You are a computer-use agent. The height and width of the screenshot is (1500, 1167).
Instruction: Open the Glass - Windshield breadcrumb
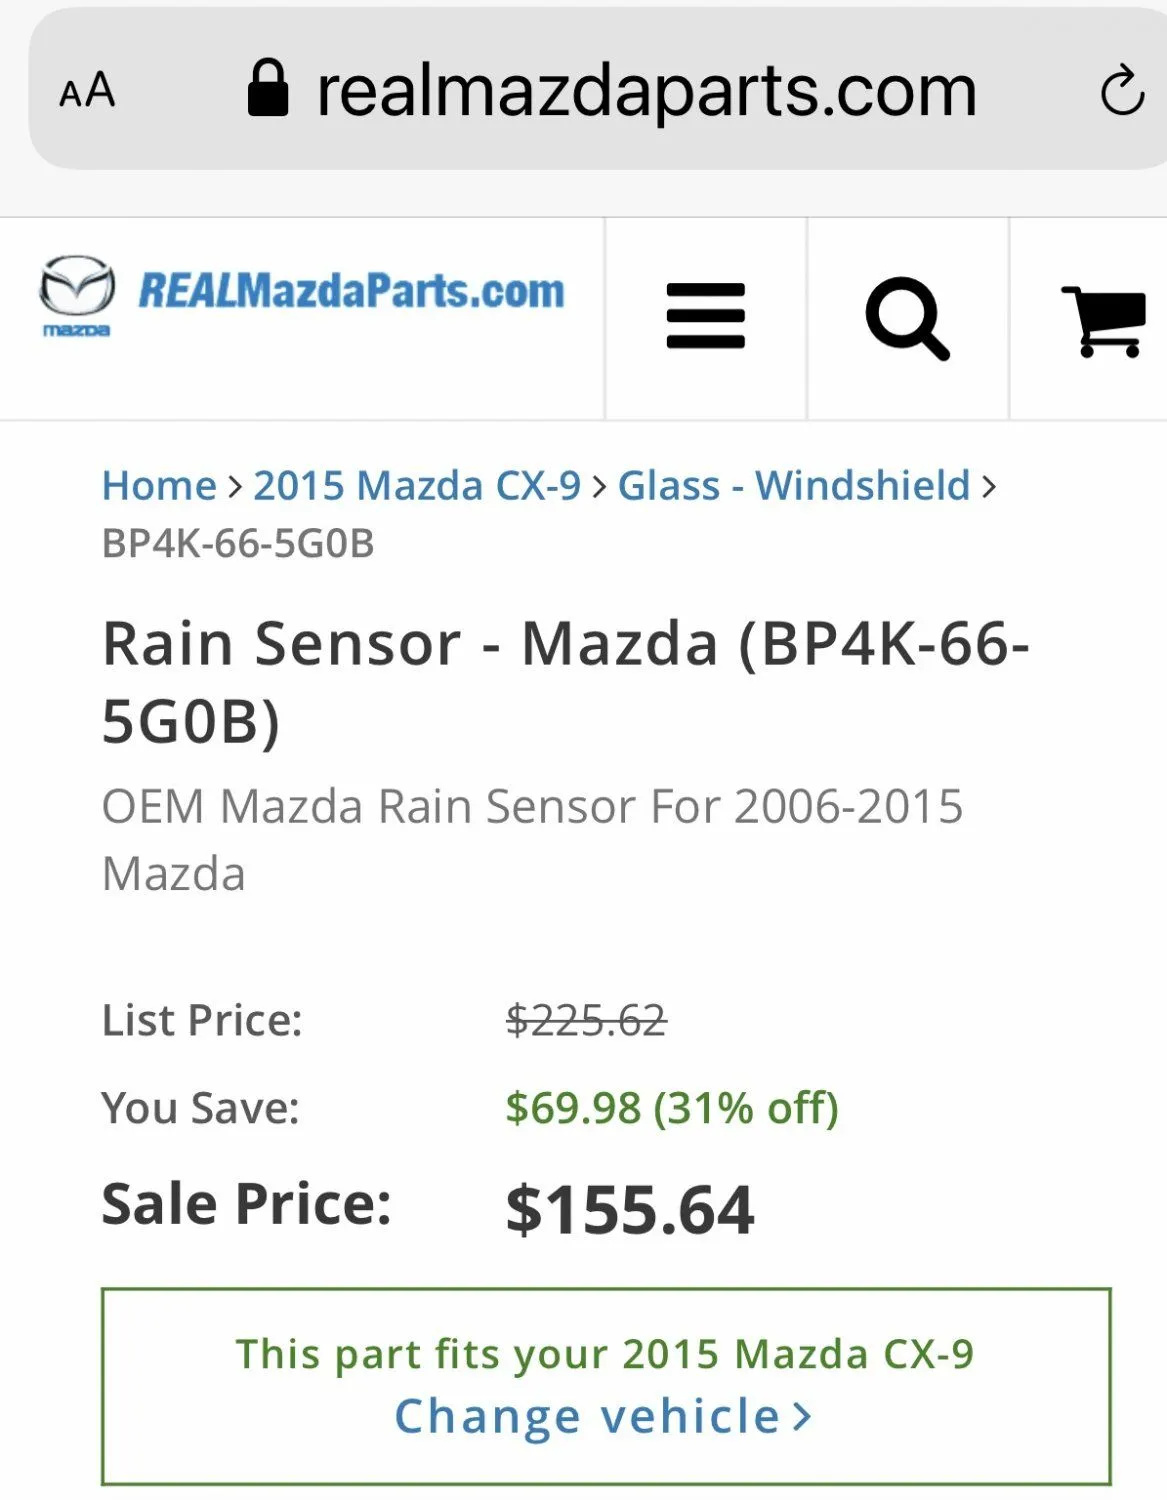794,486
